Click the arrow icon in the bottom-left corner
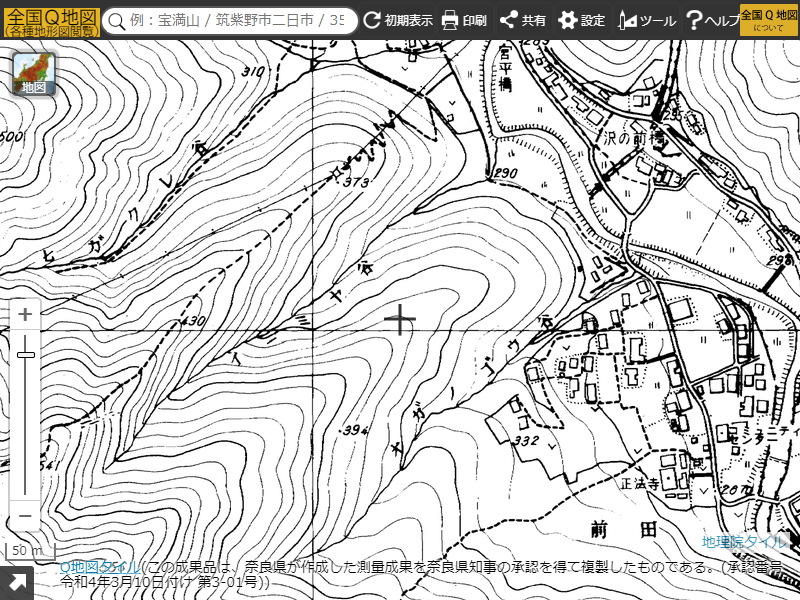 [x=16, y=583]
